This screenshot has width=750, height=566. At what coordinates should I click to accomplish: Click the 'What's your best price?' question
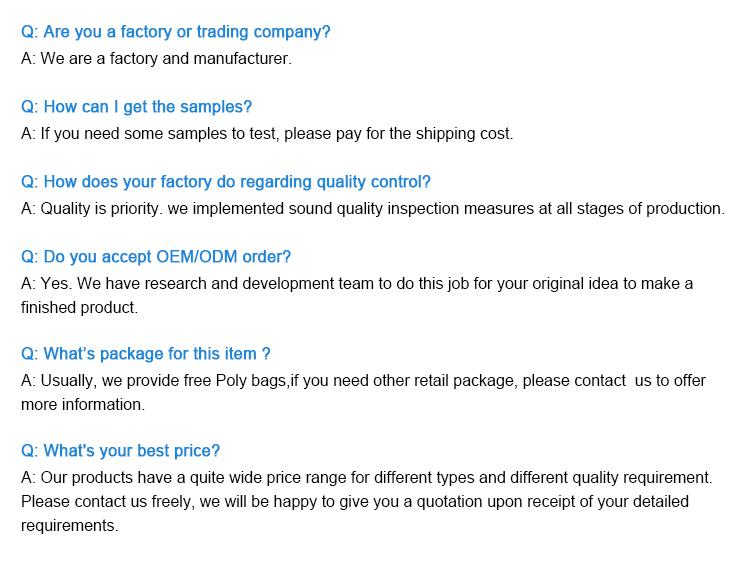pos(121,451)
